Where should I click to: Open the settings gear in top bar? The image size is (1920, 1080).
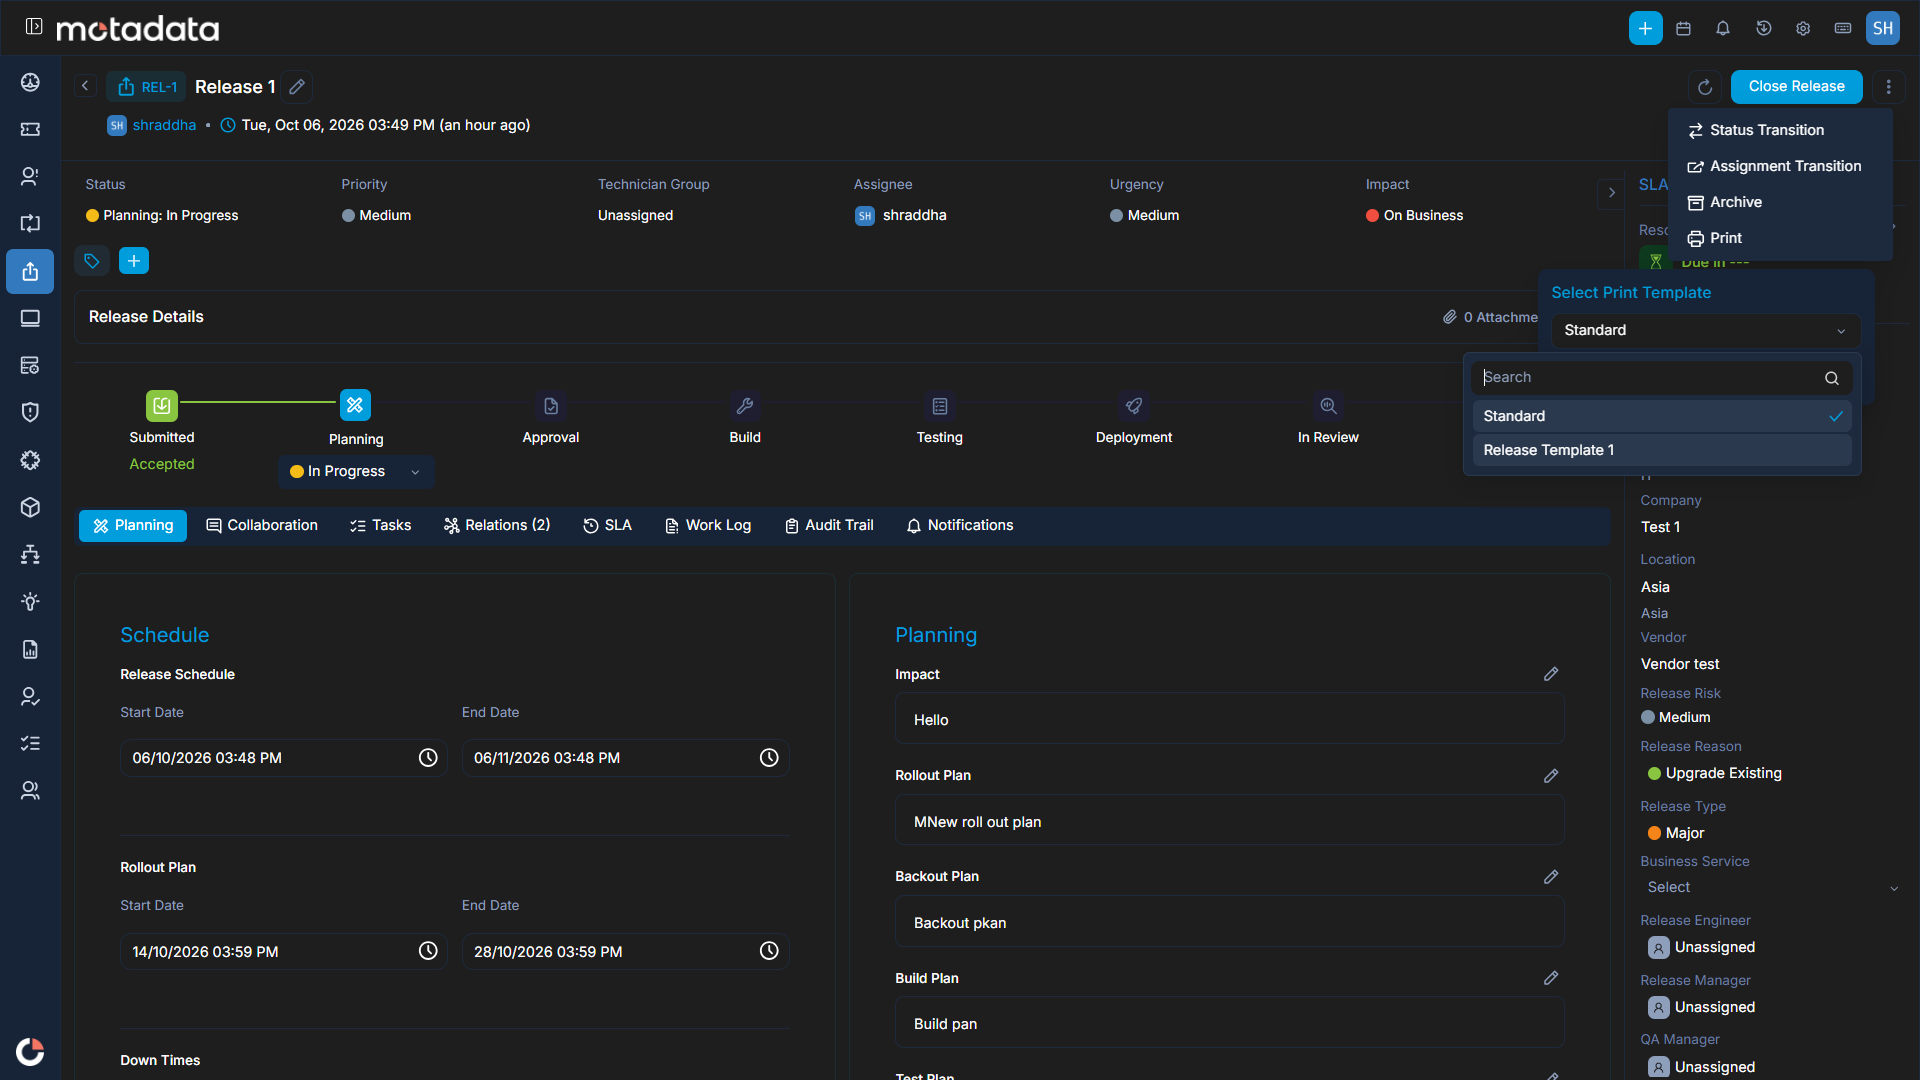1803,28
